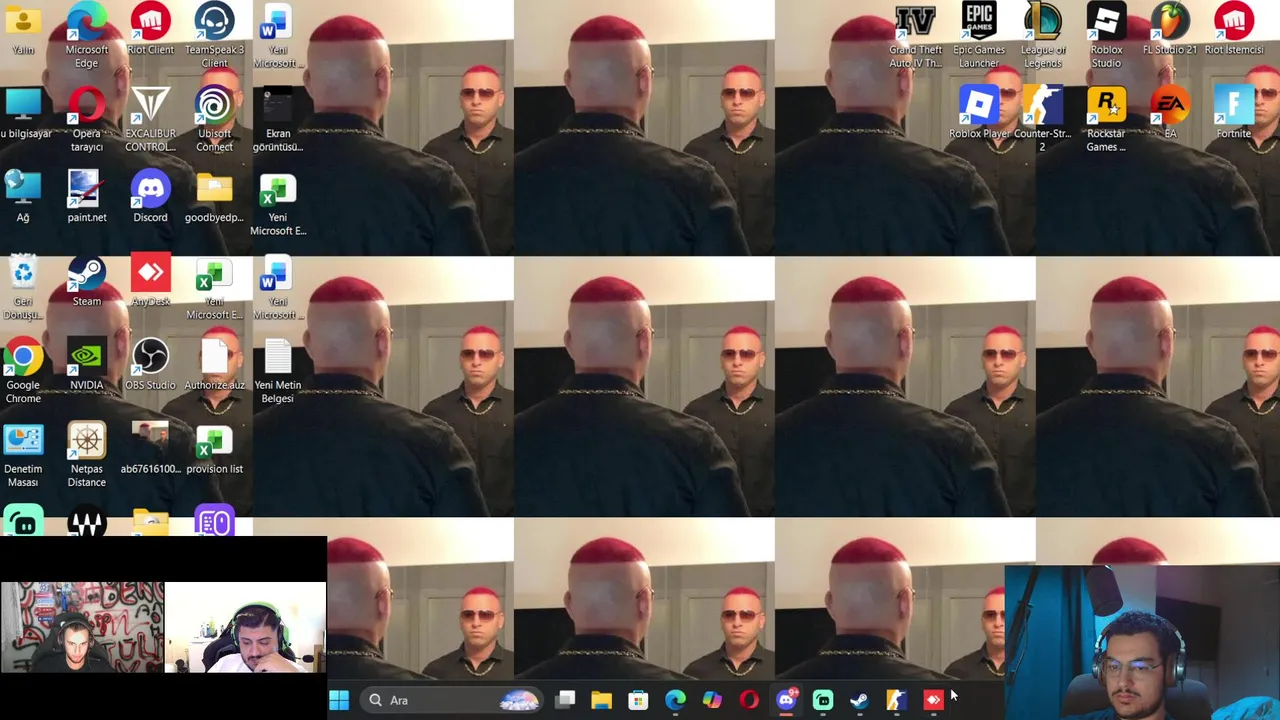The image size is (1280, 720).
Task: Open the Ekran görüntüsü file icon
Action: (x=278, y=120)
